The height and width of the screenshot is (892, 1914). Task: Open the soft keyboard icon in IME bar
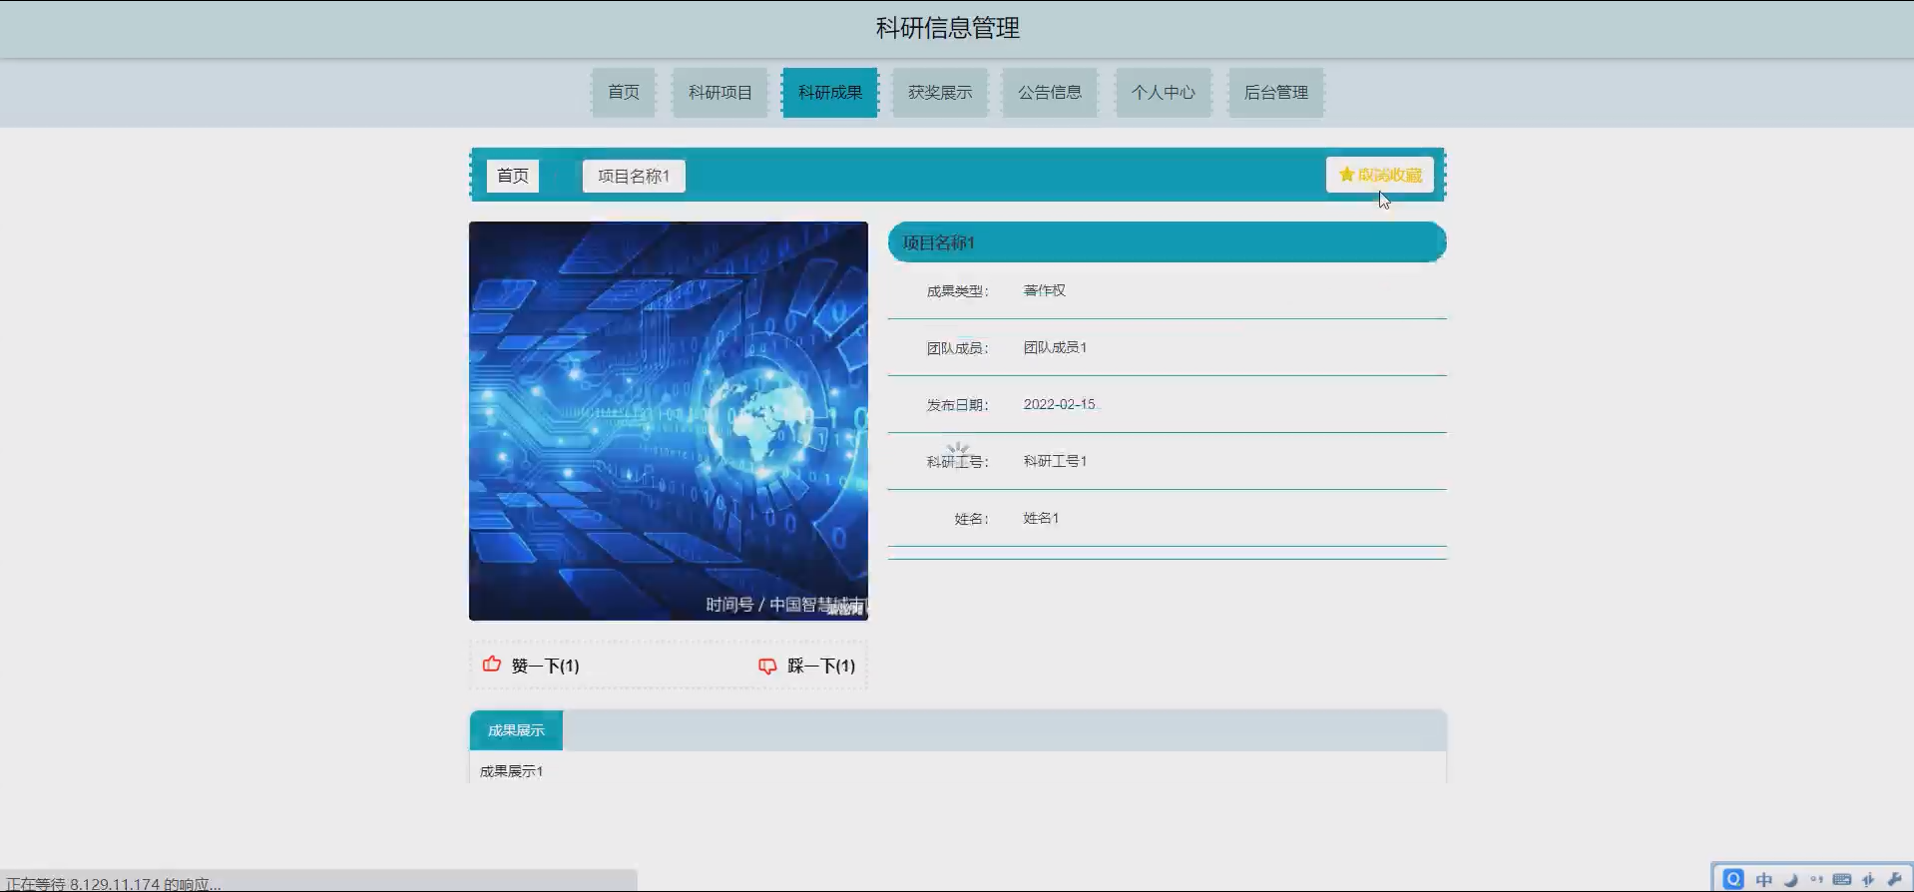(1842, 879)
